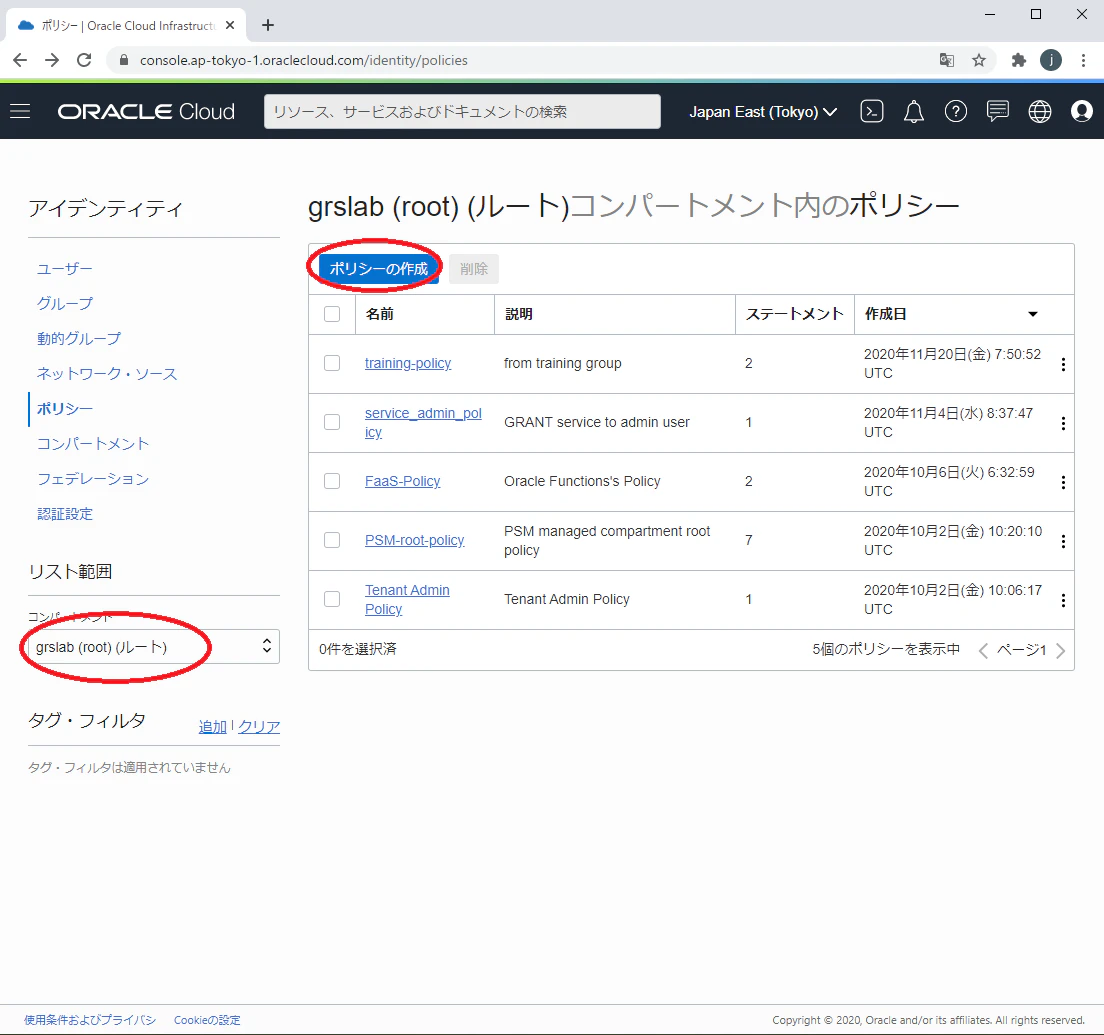Screen dimensions: 1104x1035
Task: Open Chrome profile avatar icon
Action: [1051, 61]
